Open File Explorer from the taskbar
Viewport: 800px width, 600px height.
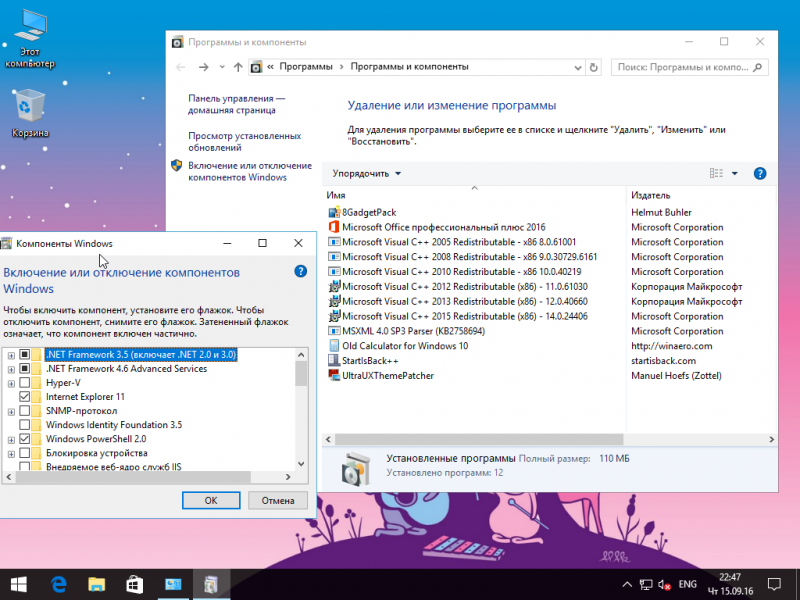[x=96, y=585]
